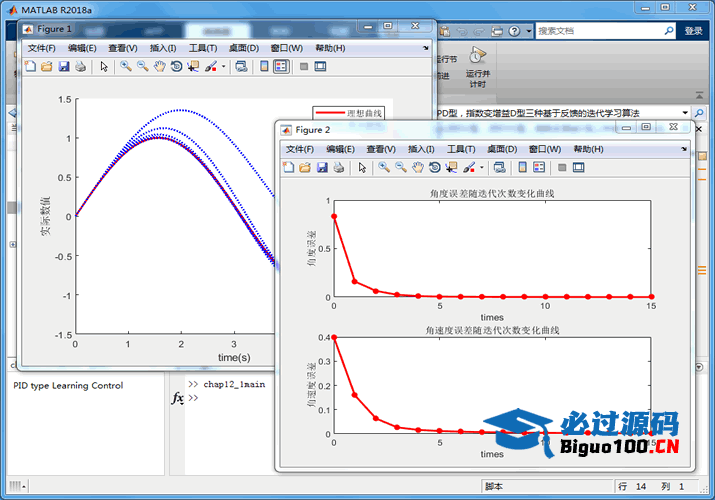Viewport: 715px width, 500px height.
Task: Open 插入(I) menu in Figure 2
Action: coord(421,149)
